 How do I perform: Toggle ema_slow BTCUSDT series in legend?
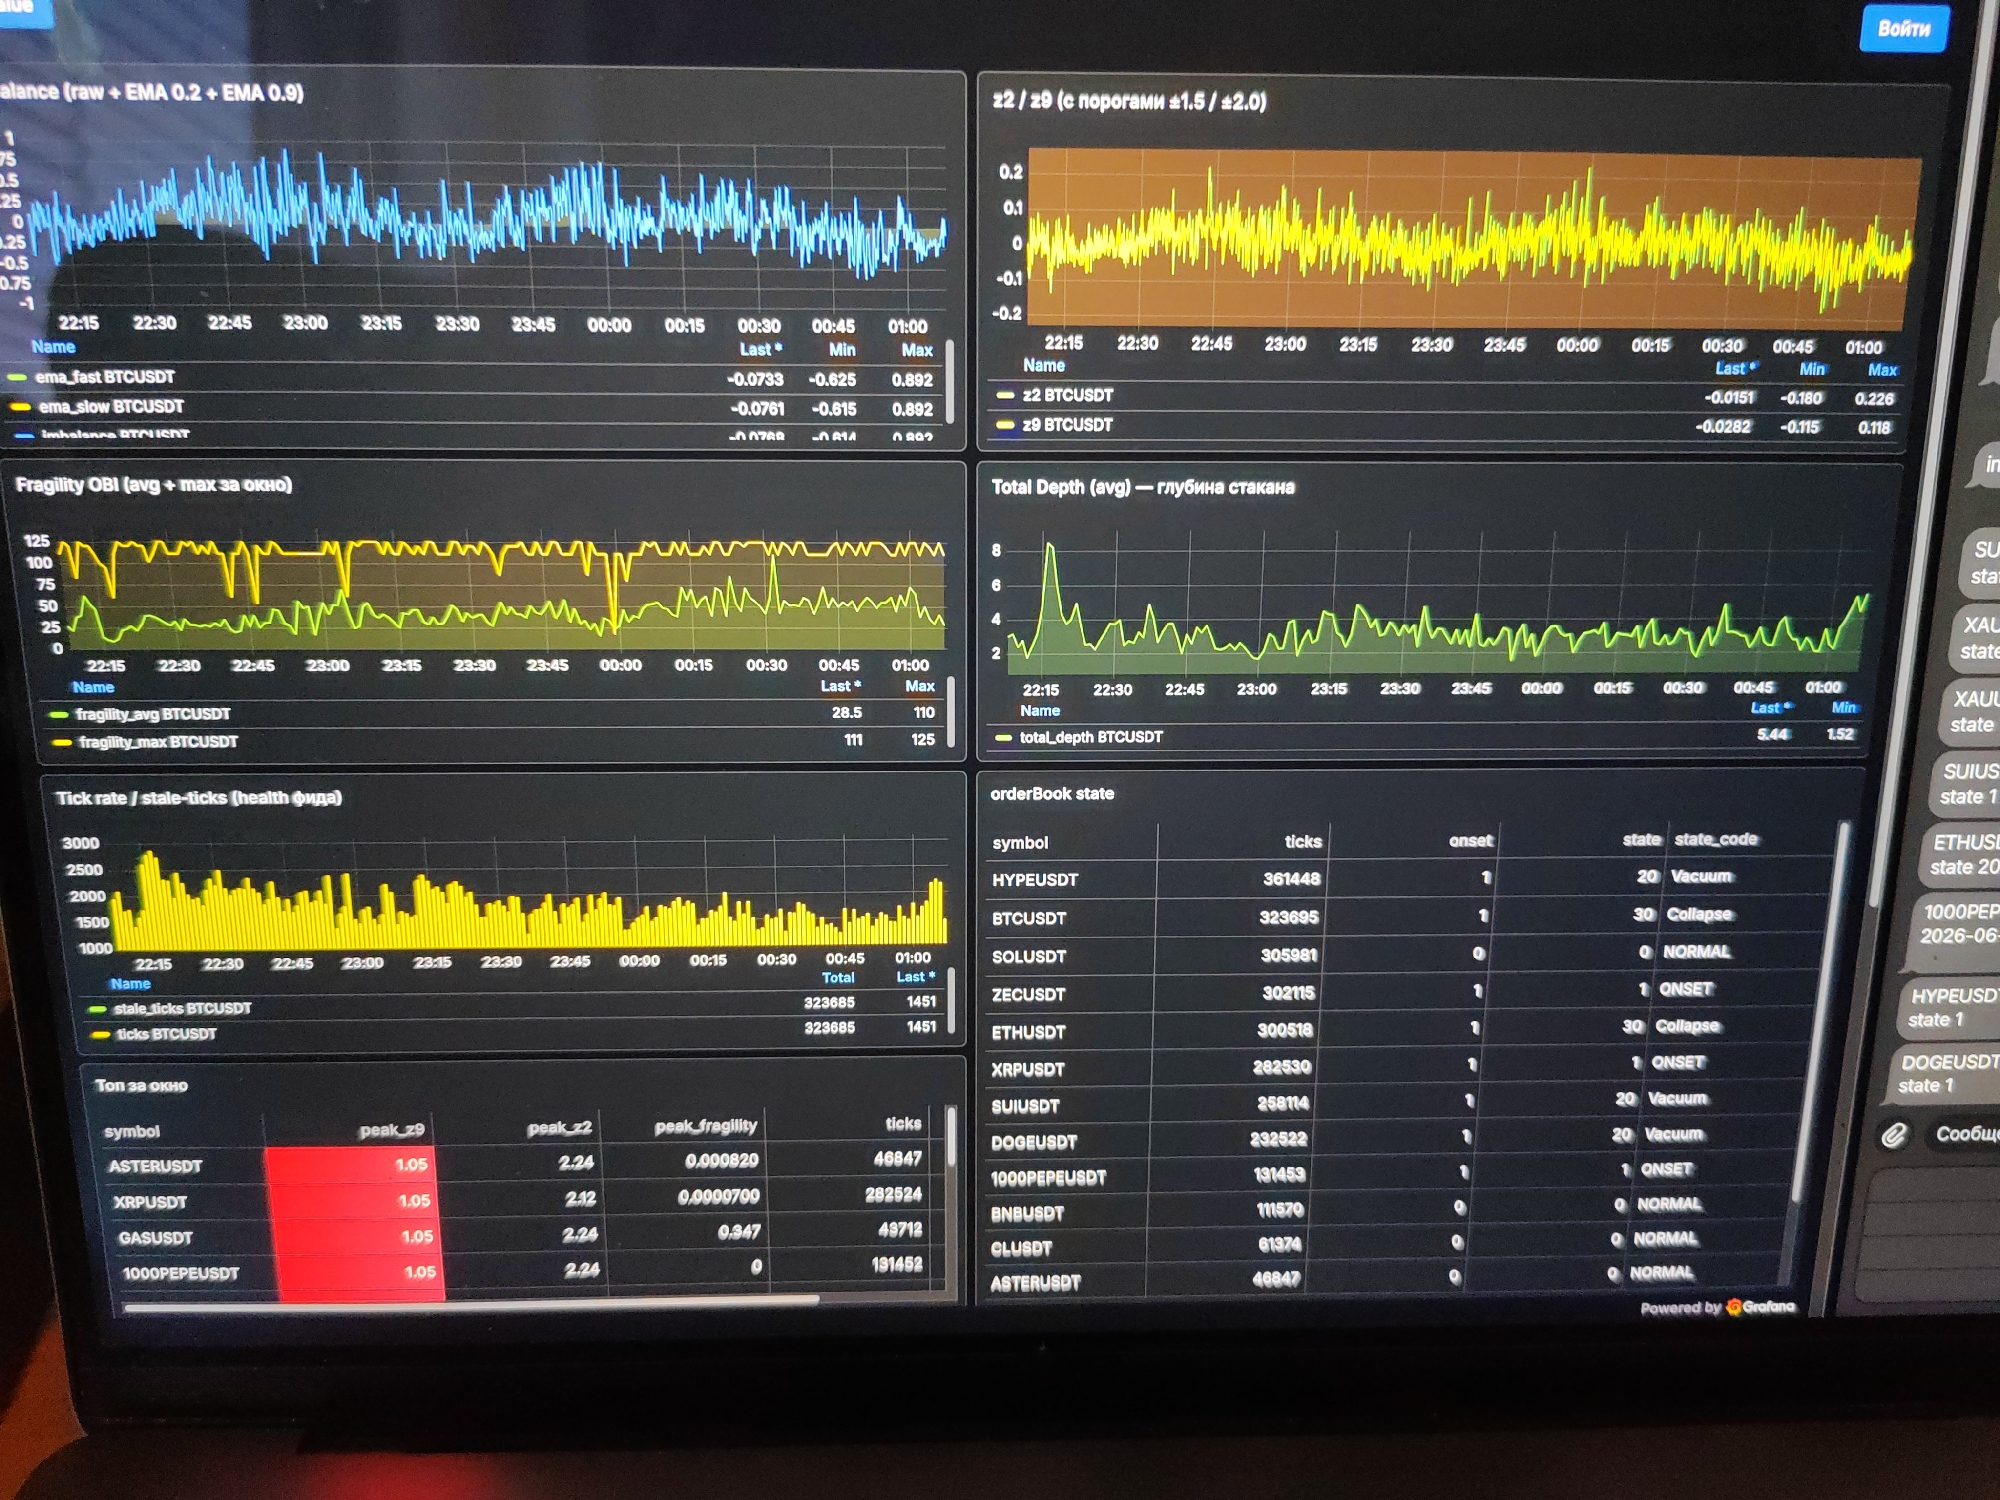(x=111, y=407)
